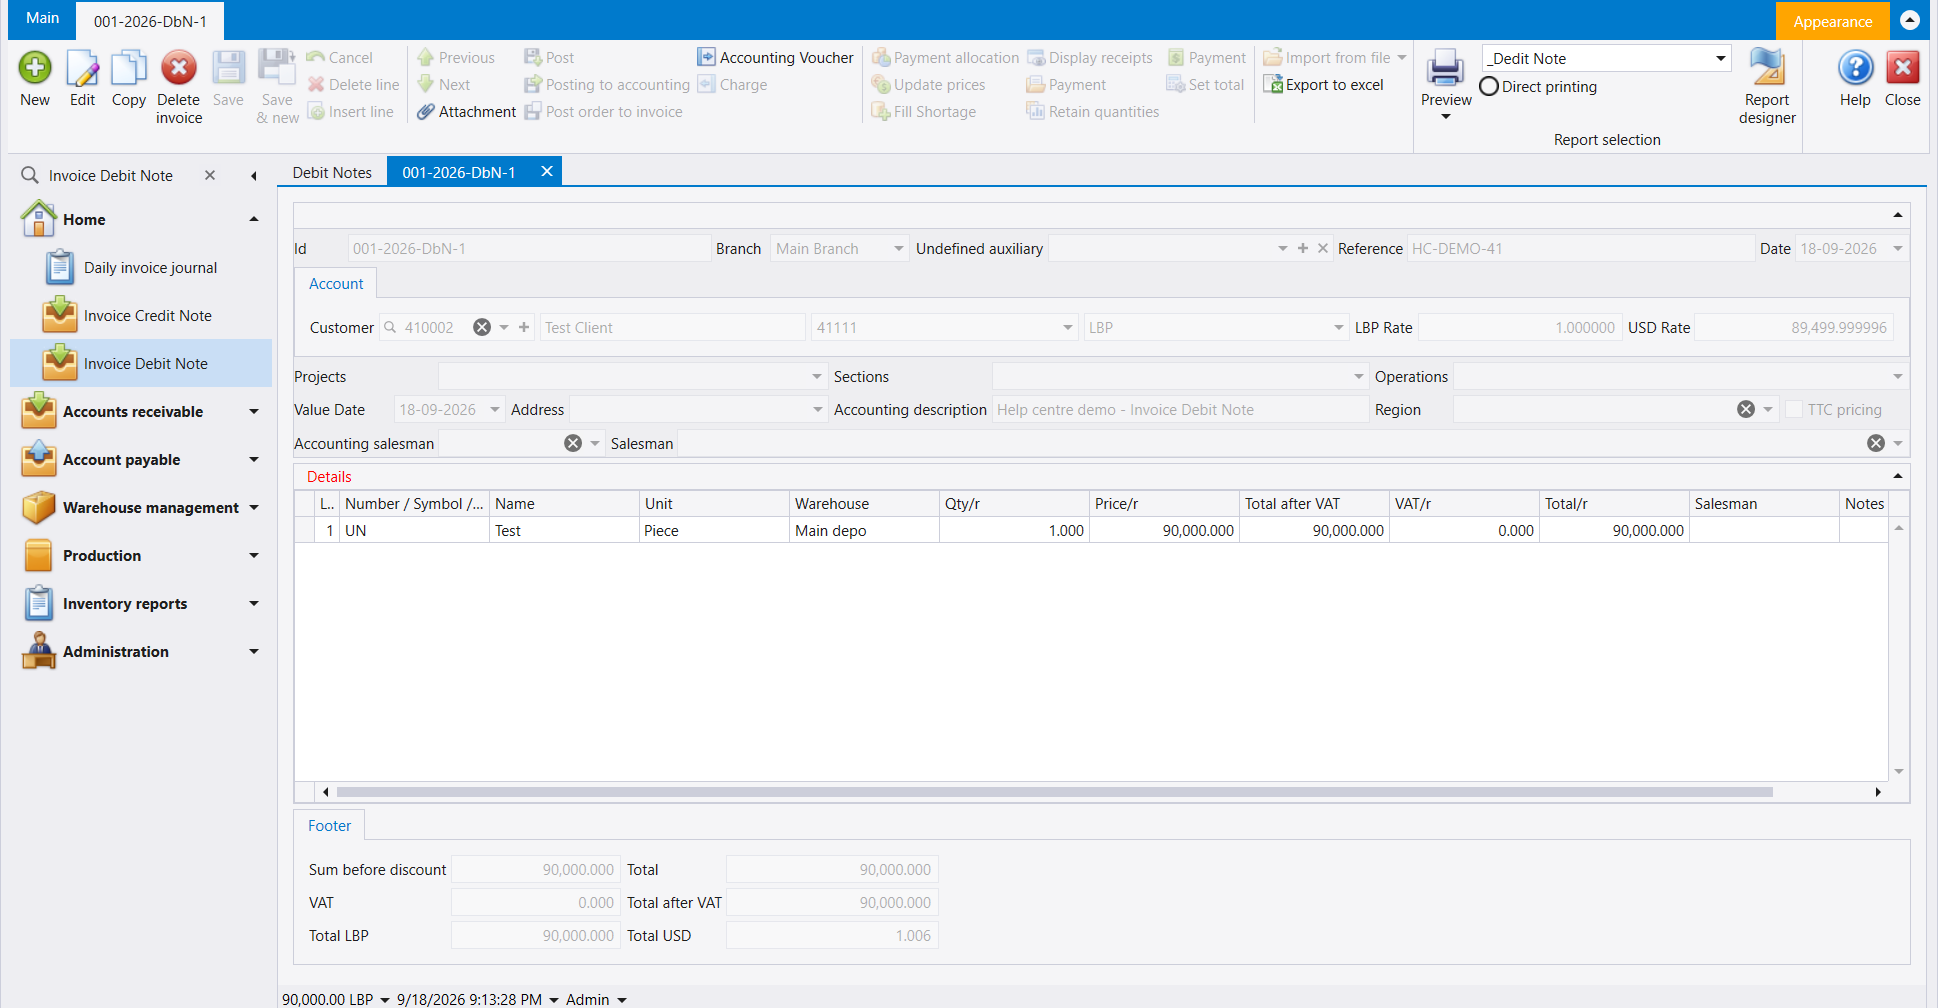Open the Attachment paperclip tool
Image resolution: width=1938 pixels, height=1008 pixels.
pyautogui.click(x=466, y=112)
